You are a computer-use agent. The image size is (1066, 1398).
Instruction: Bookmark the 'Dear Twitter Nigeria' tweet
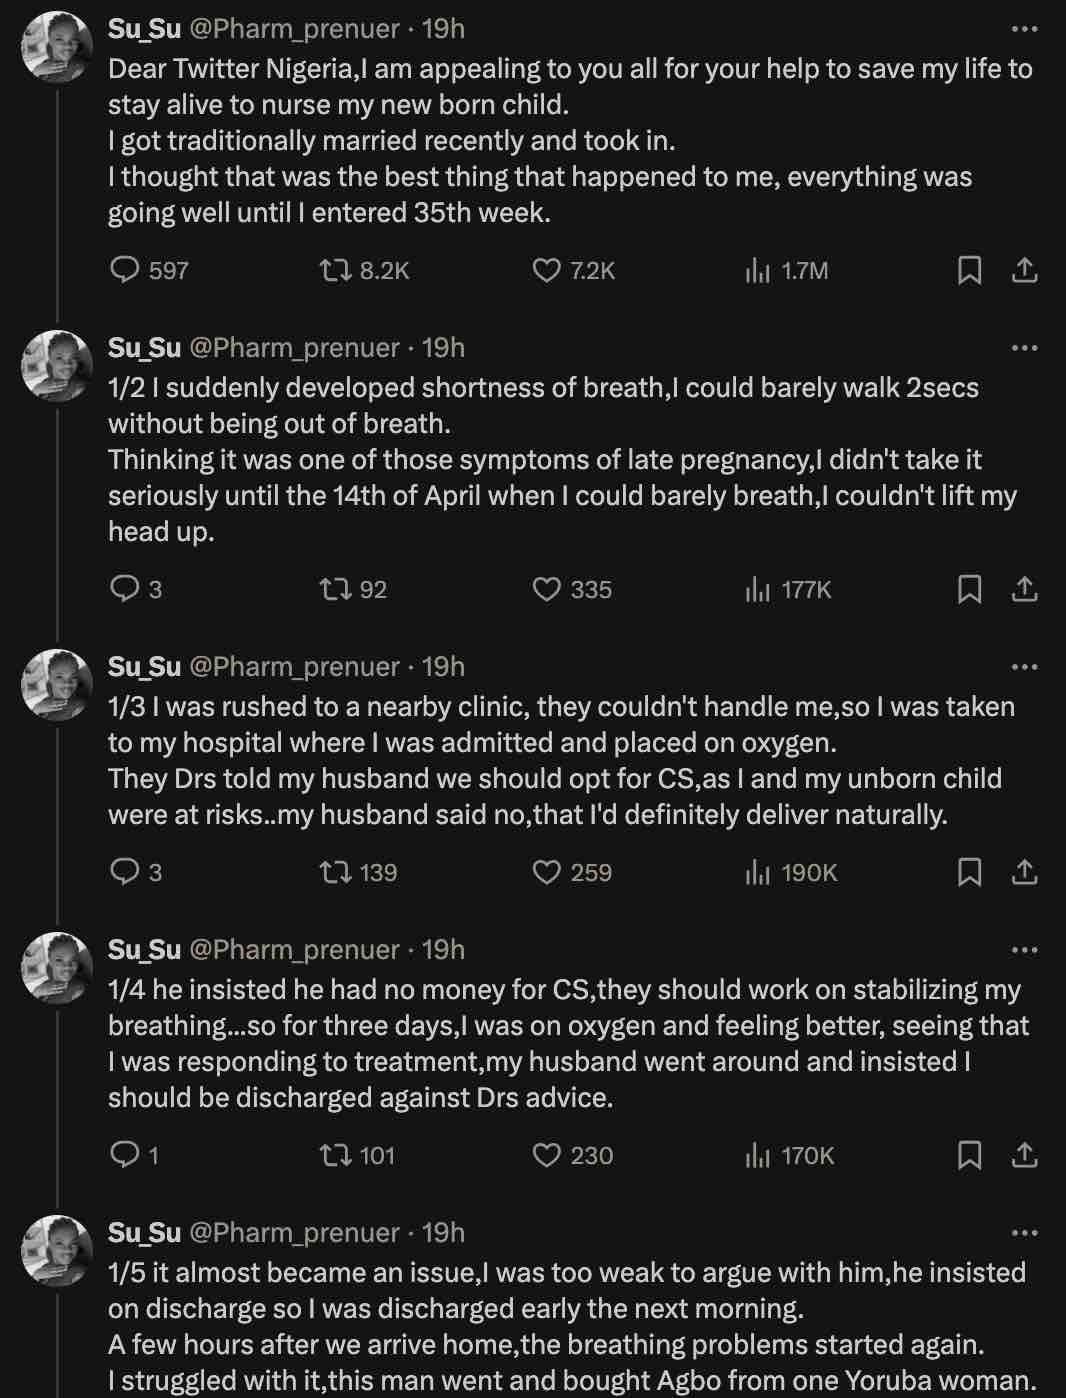(969, 270)
